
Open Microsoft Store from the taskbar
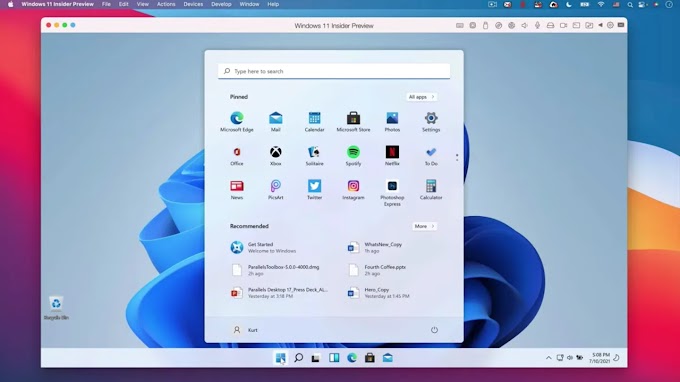[x=369, y=358]
